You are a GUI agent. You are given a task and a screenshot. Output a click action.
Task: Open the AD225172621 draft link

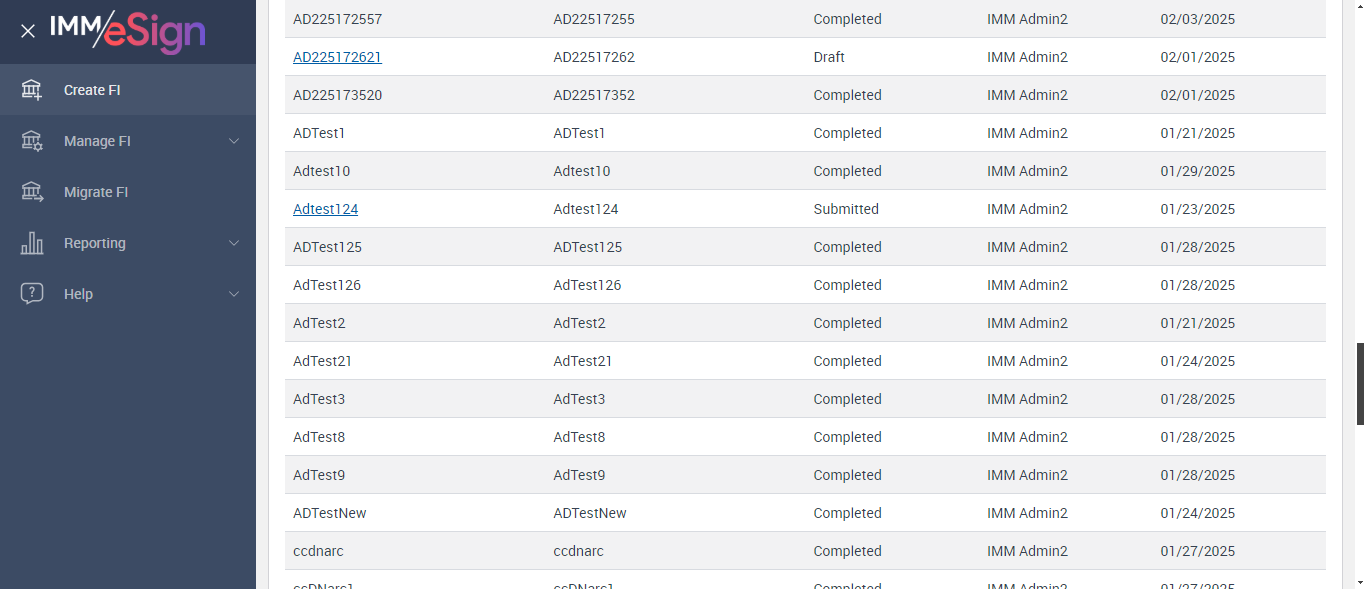337,57
